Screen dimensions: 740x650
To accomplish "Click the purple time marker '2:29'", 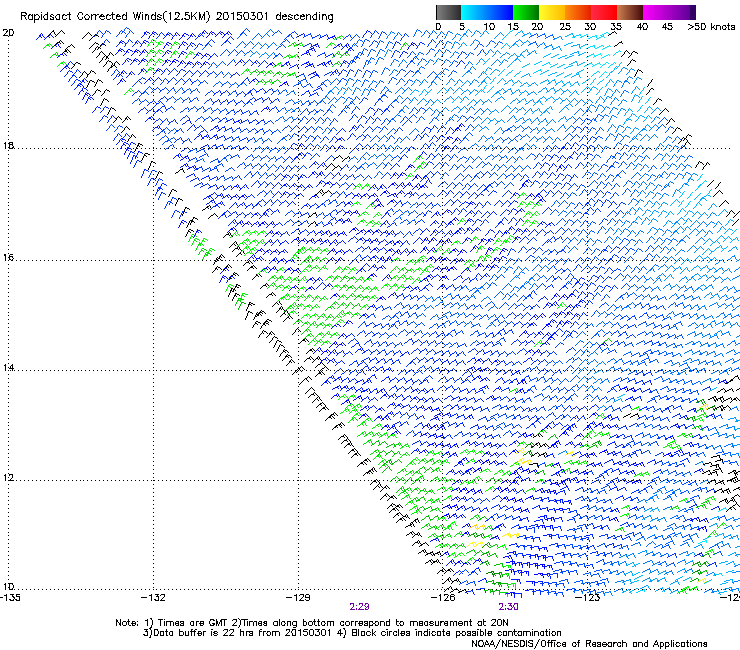I will point(359,607).
